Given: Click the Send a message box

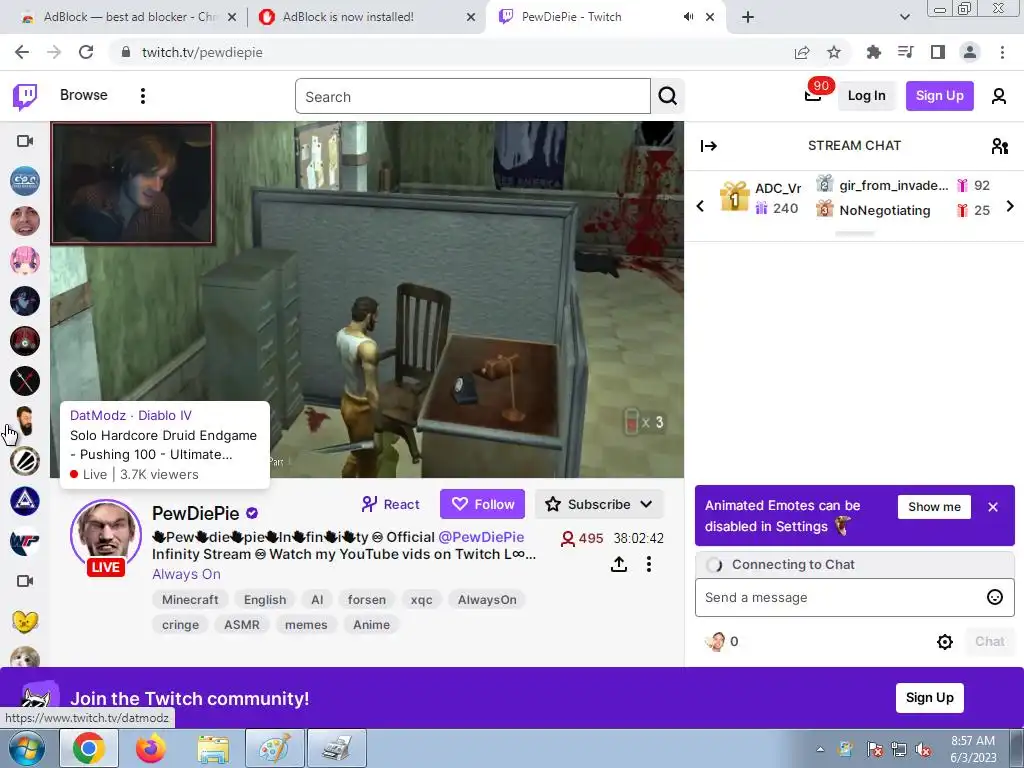Looking at the screenshot, I should 854,598.
